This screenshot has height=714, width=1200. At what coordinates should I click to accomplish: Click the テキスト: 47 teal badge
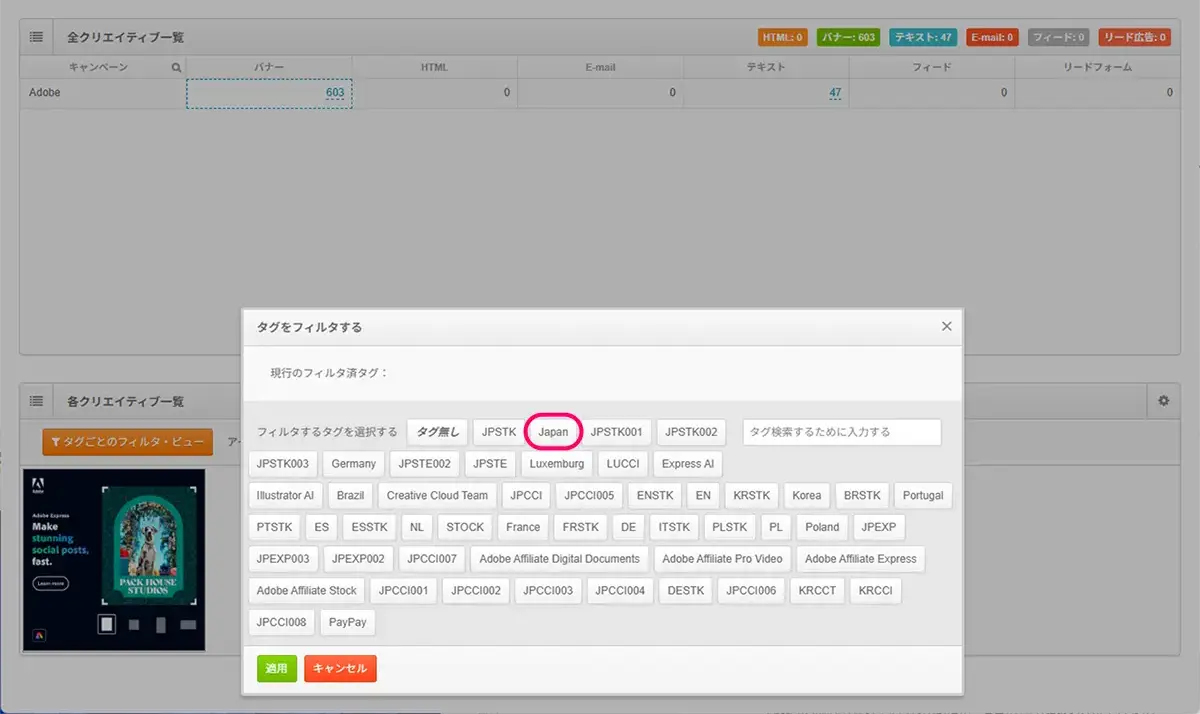[x=923, y=37]
